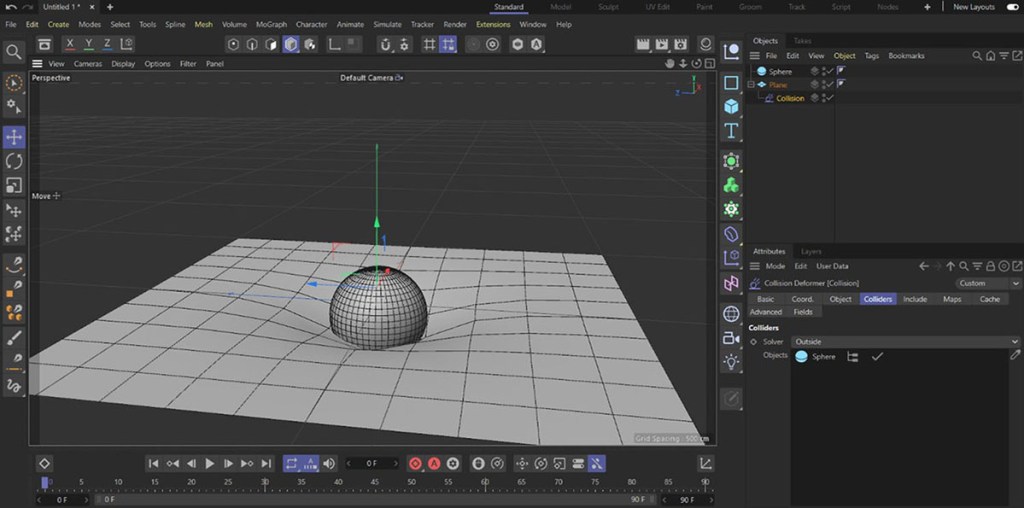This screenshot has height=508, width=1024.
Task: Toggle the Sphere collider checkmark in Objects list
Action: [x=877, y=356]
